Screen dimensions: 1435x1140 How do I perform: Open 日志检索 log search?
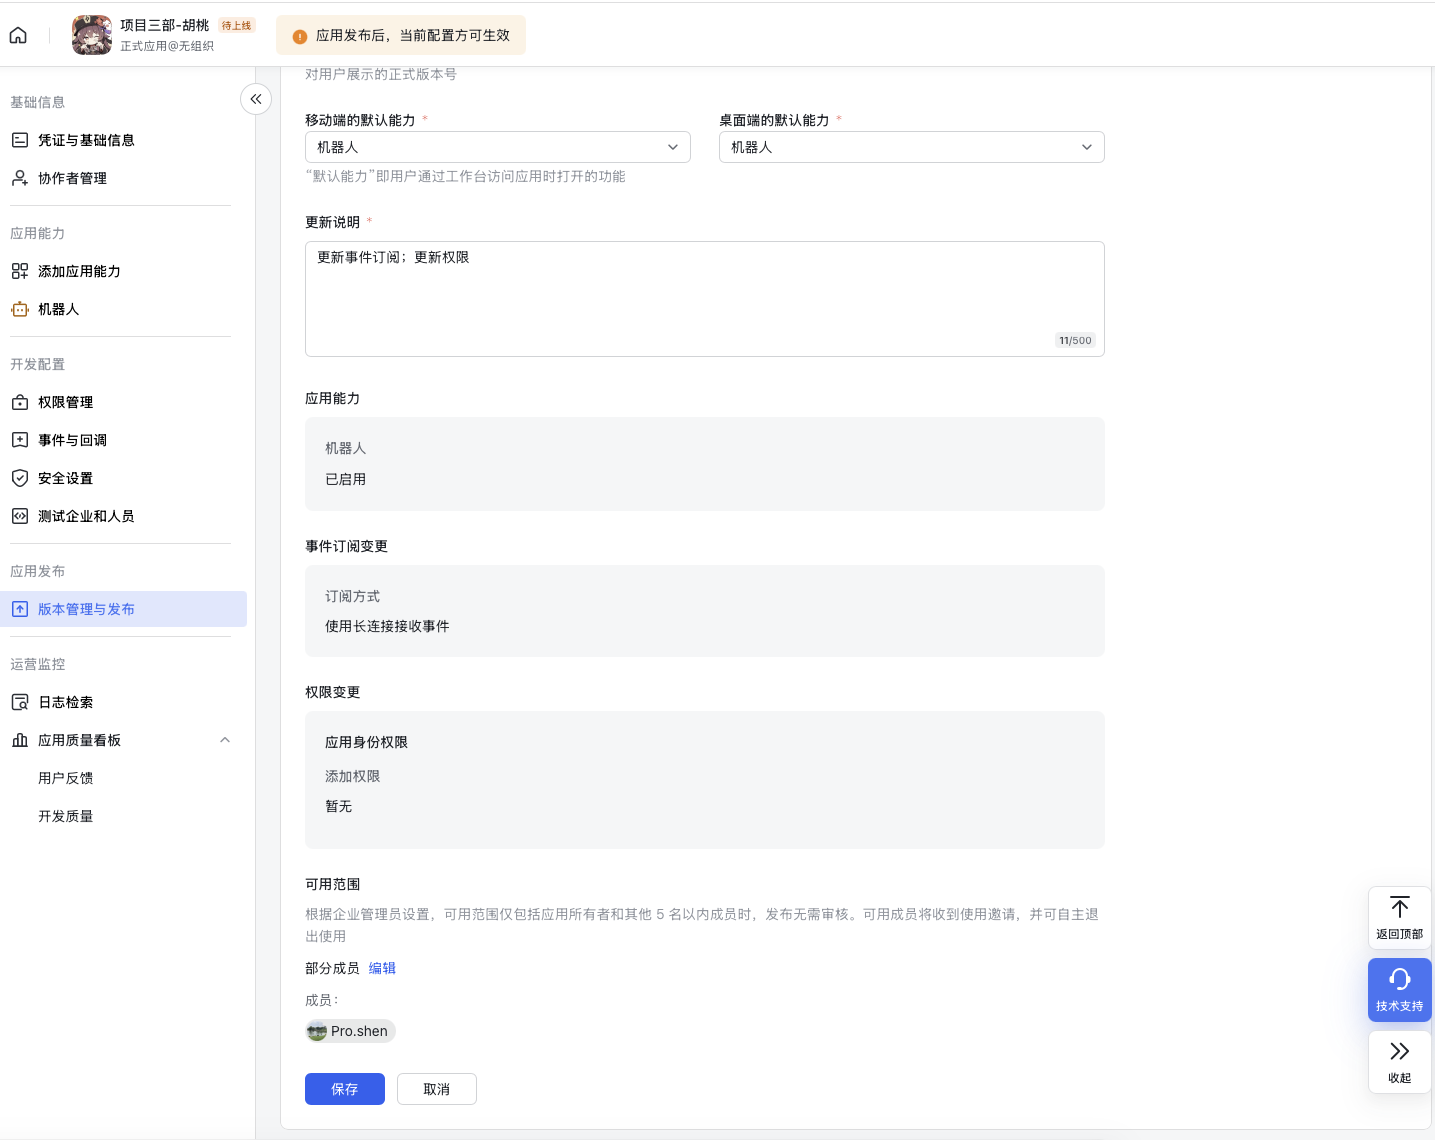(65, 702)
